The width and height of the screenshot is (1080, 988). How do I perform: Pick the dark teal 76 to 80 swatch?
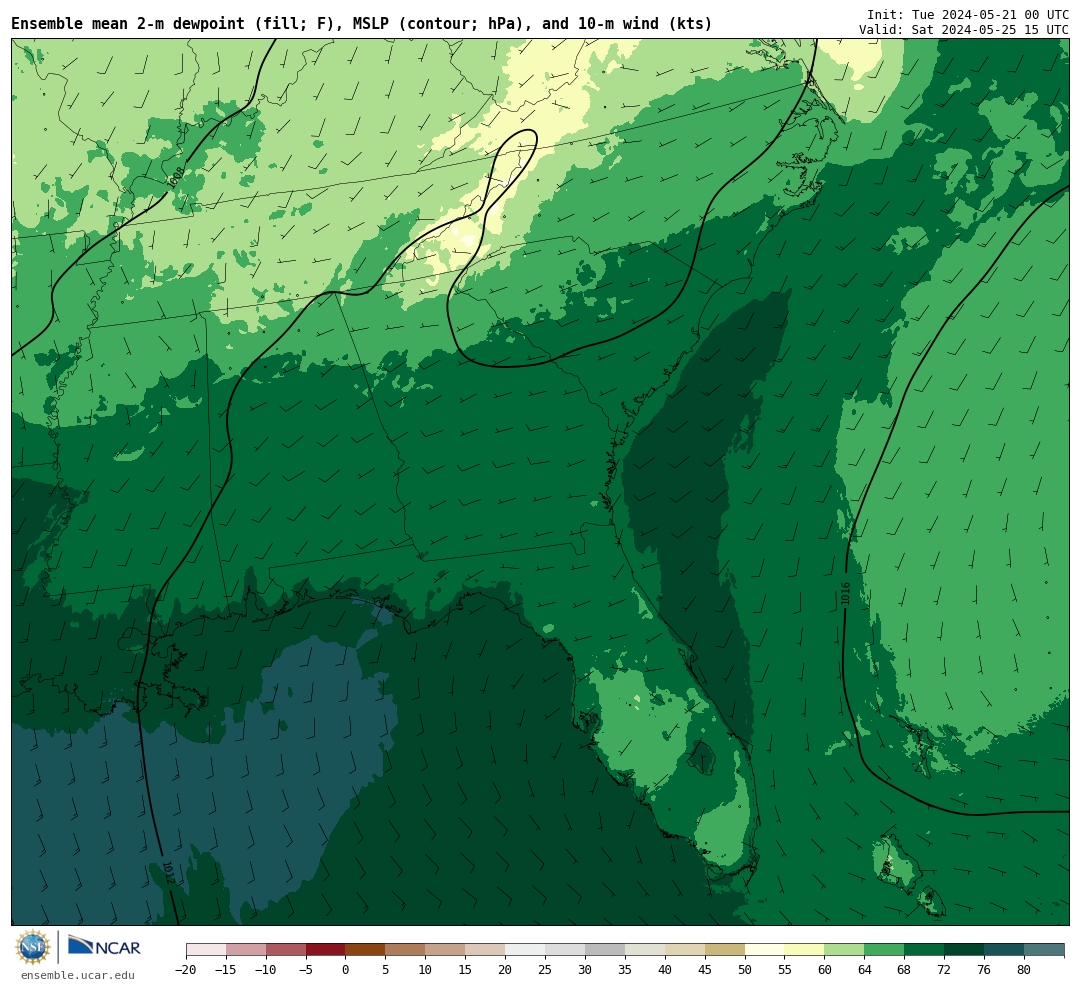click(x=1004, y=950)
